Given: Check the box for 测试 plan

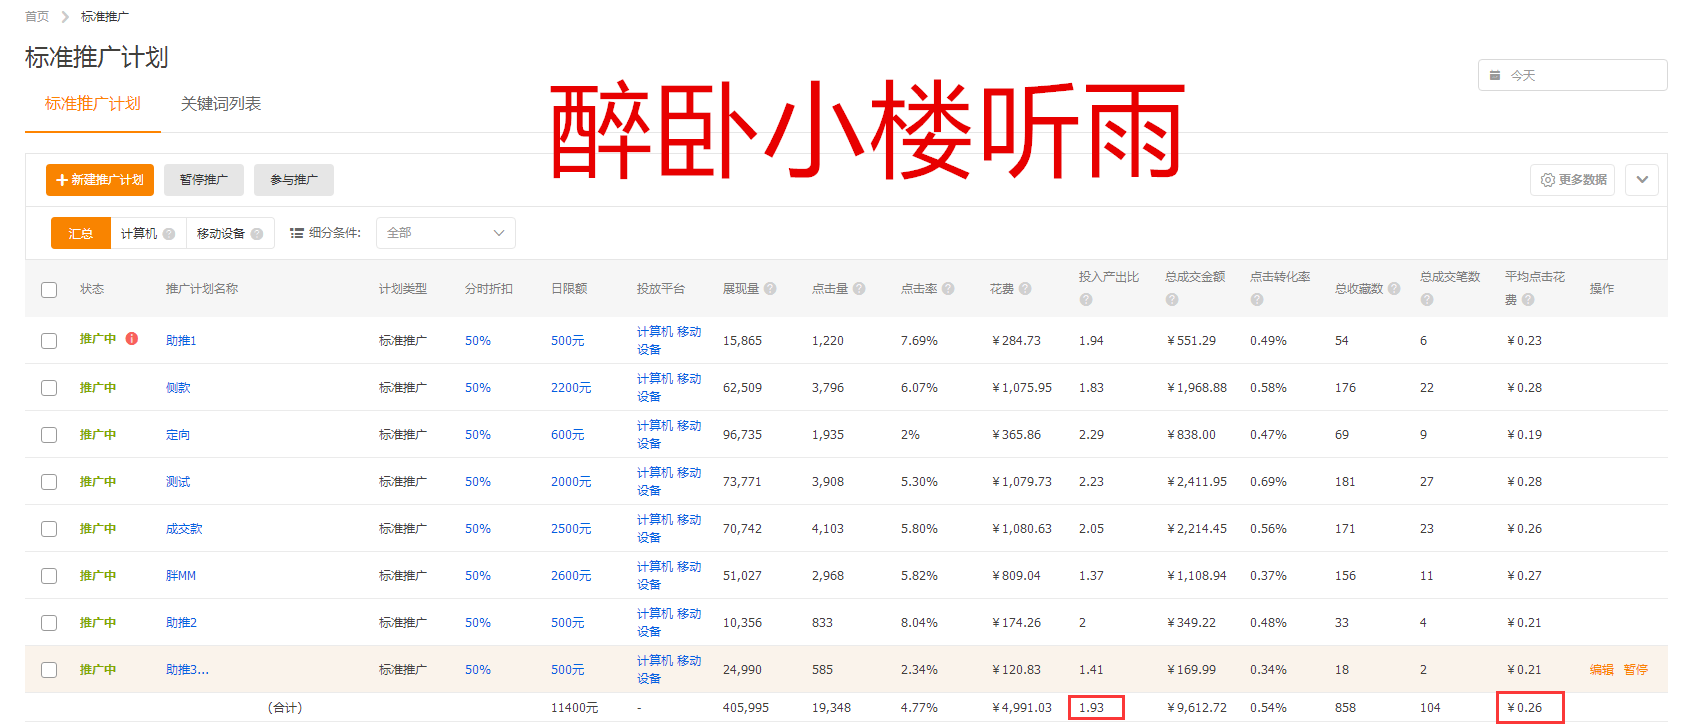Looking at the screenshot, I should (49, 481).
